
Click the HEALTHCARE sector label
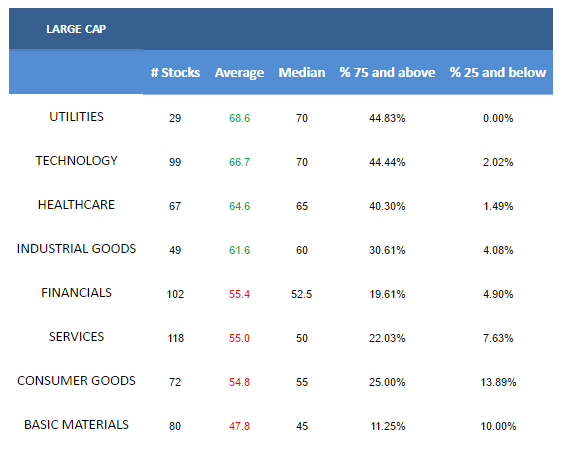click(x=76, y=205)
